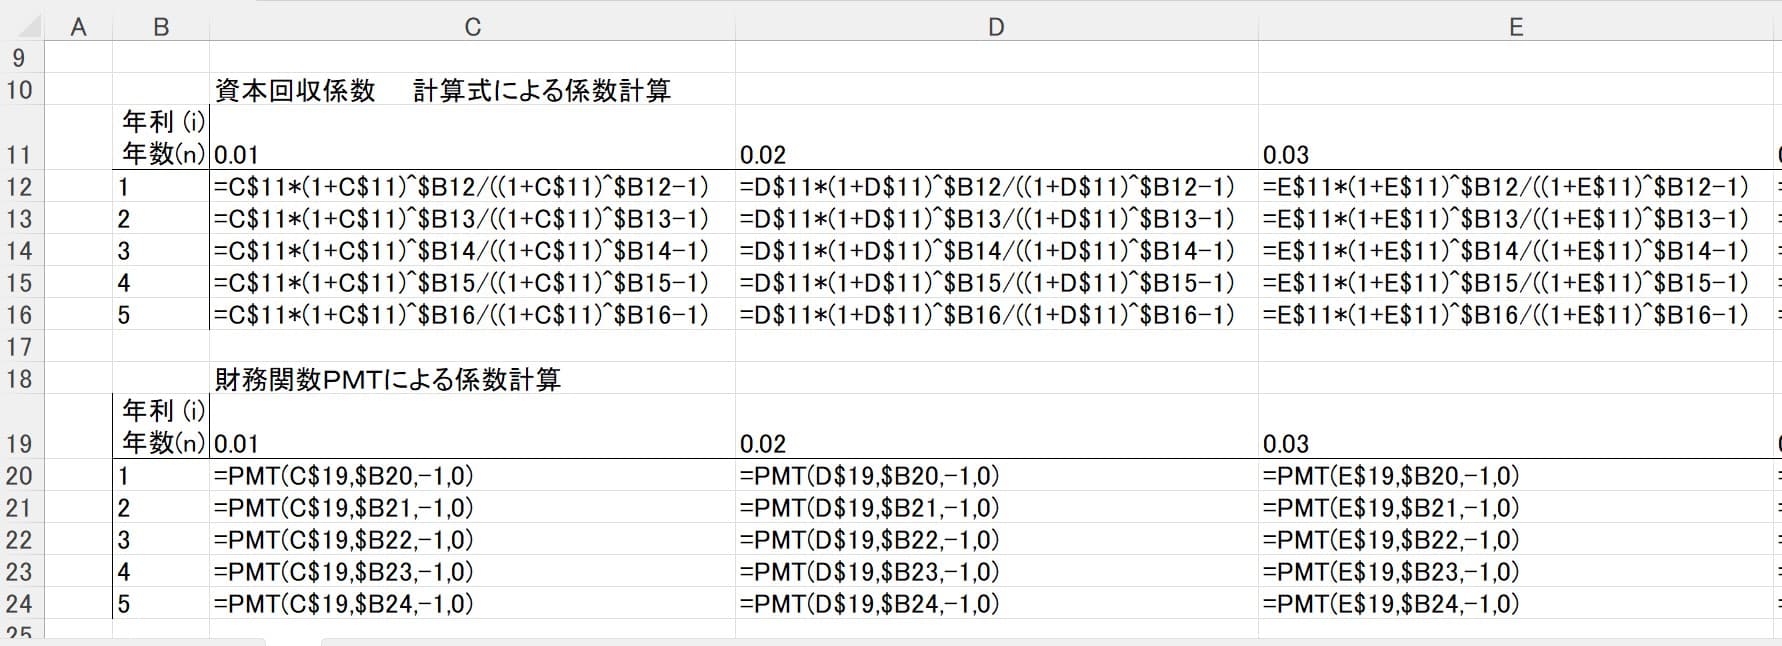Click the 0.02 rate cell in row 11

[x=763, y=155]
